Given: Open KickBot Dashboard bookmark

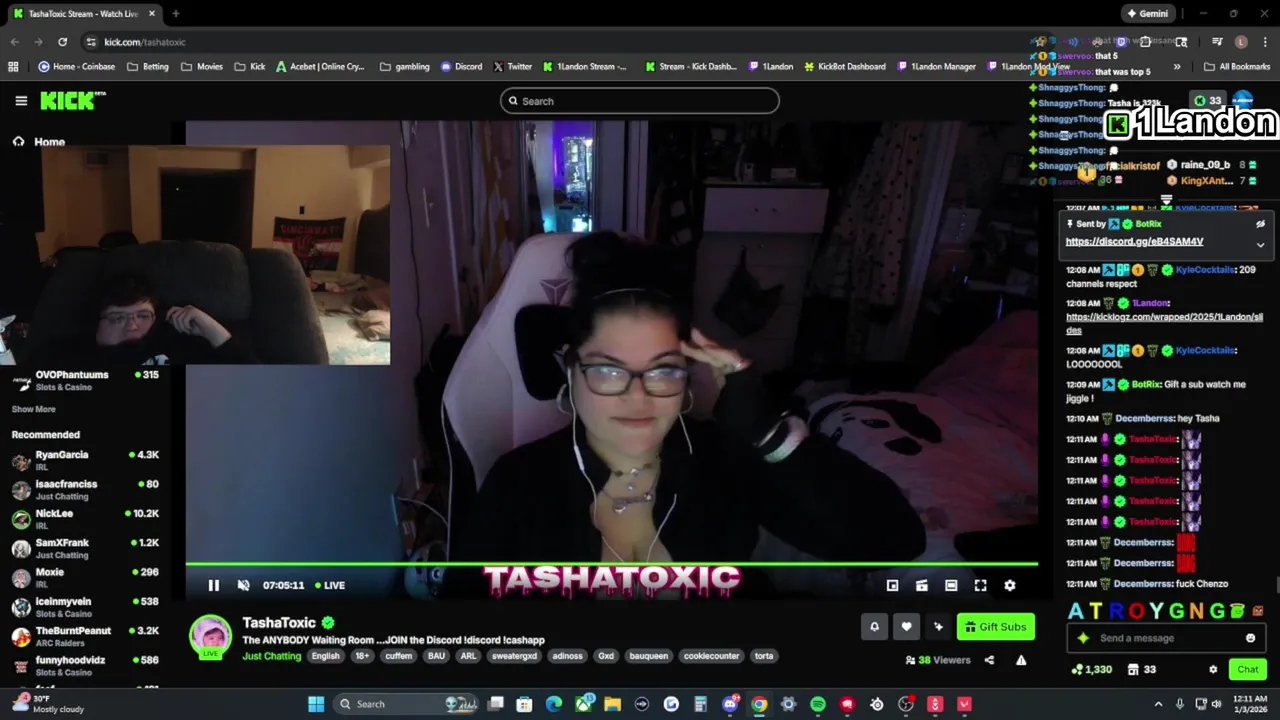Looking at the screenshot, I should pyautogui.click(x=844, y=67).
